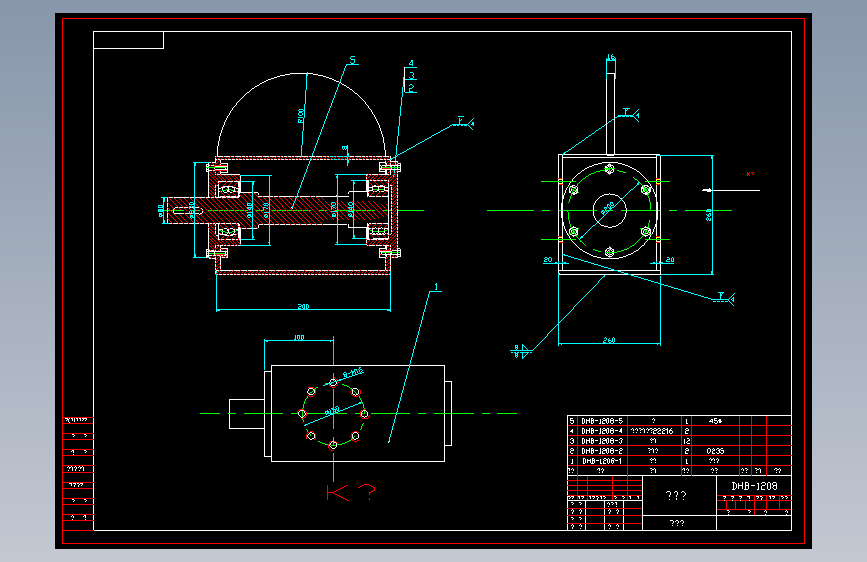
Task: Click part number DHB-1208-4 in parts list
Action: pos(602,431)
